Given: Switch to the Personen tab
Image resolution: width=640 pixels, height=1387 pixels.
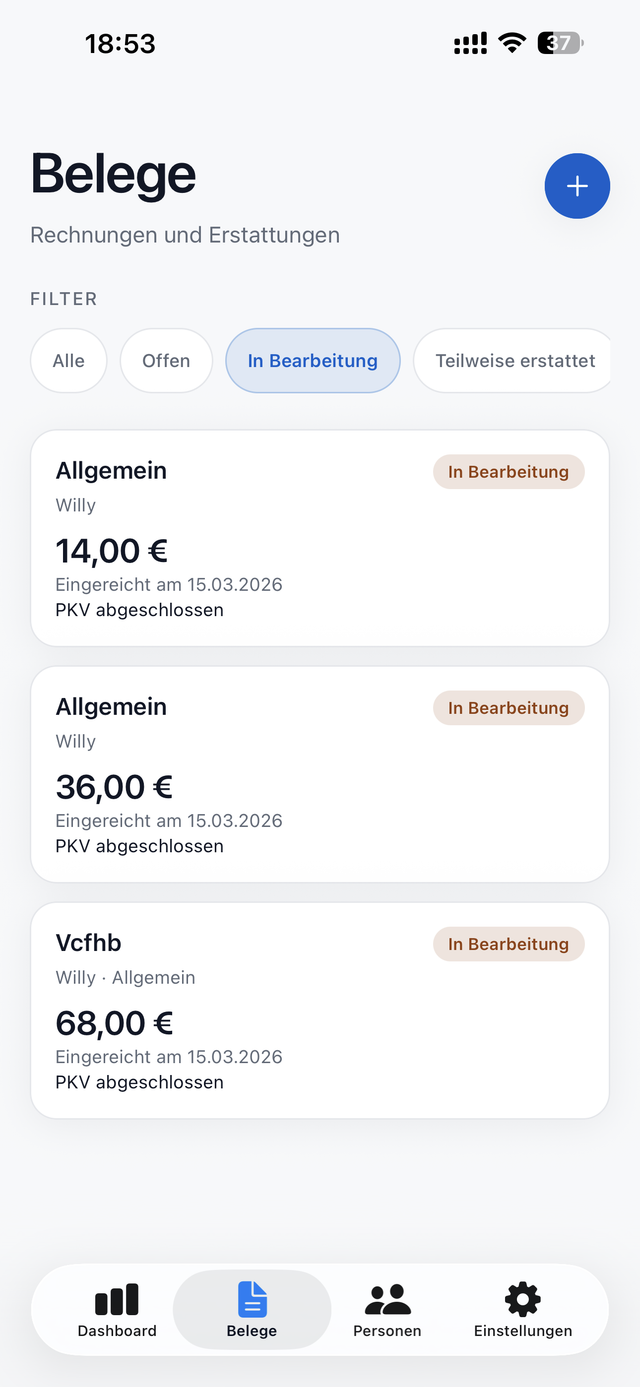Looking at the screenshot, I should tap(387, 1310).
